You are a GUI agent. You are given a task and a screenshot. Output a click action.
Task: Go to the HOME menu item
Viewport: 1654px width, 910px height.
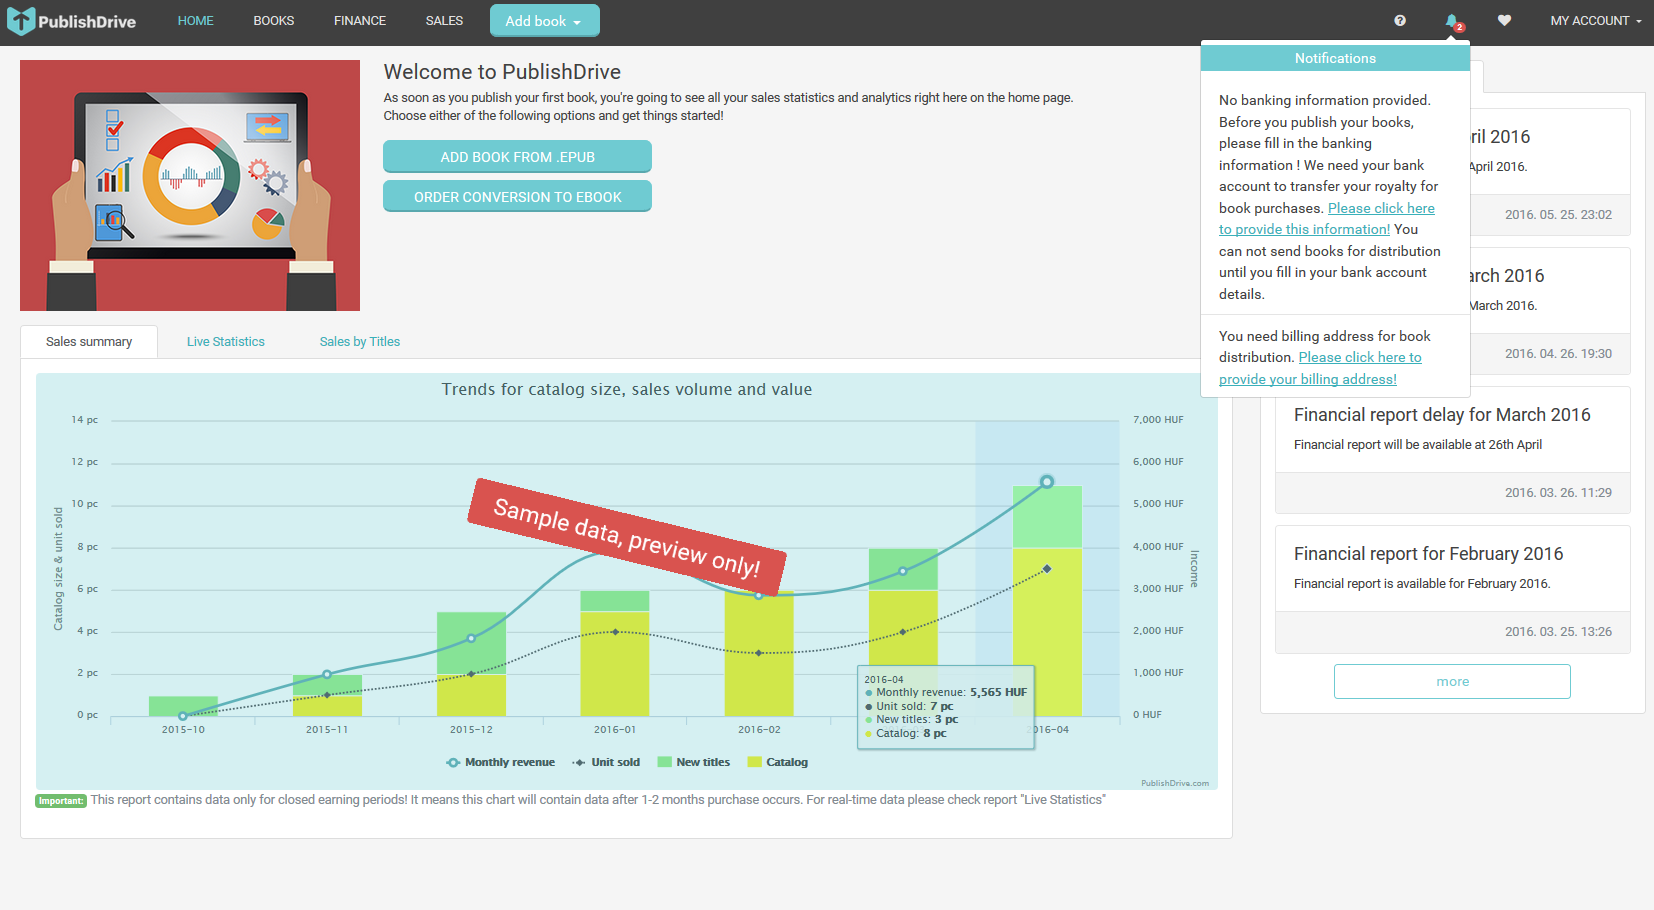[196, 21]
